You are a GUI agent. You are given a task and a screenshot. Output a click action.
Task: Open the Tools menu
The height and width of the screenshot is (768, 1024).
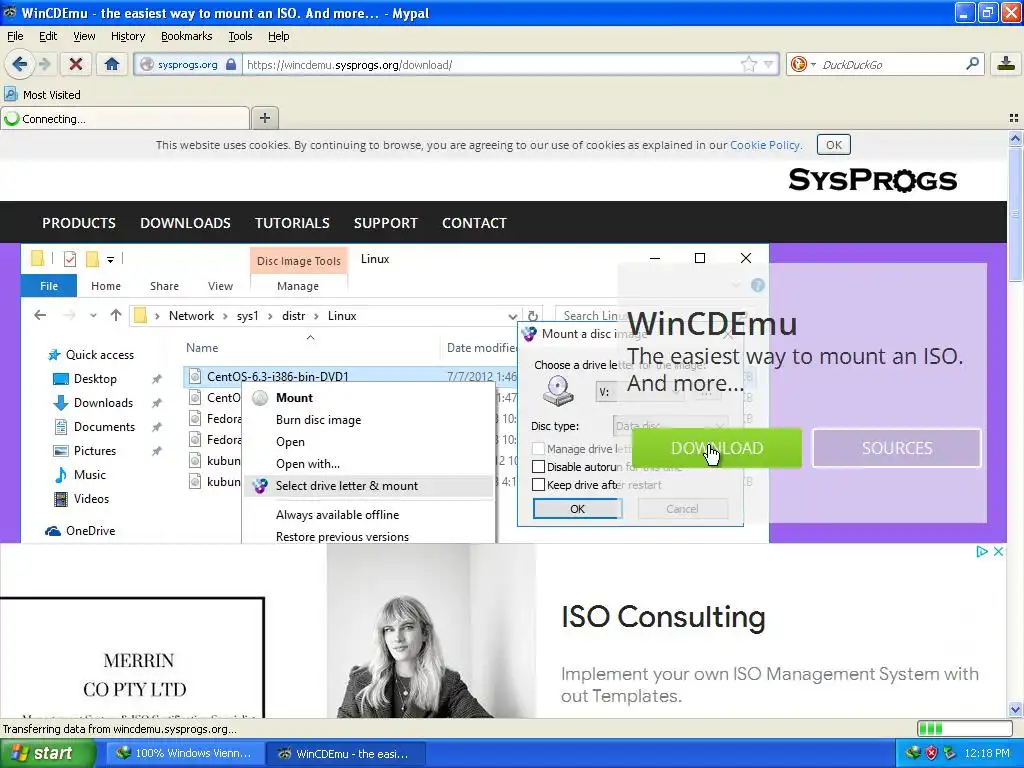pyautogui.click(x=240, y=36)
